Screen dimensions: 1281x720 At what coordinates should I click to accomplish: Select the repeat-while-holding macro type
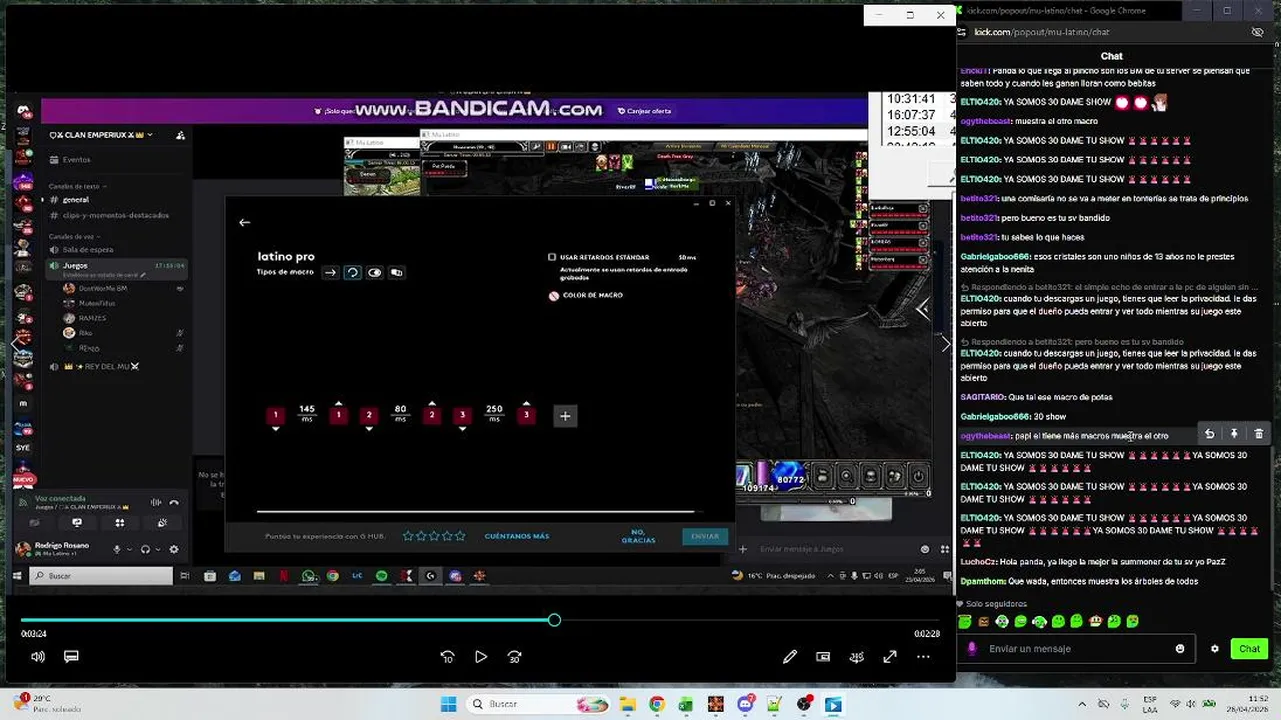(352, 272)
